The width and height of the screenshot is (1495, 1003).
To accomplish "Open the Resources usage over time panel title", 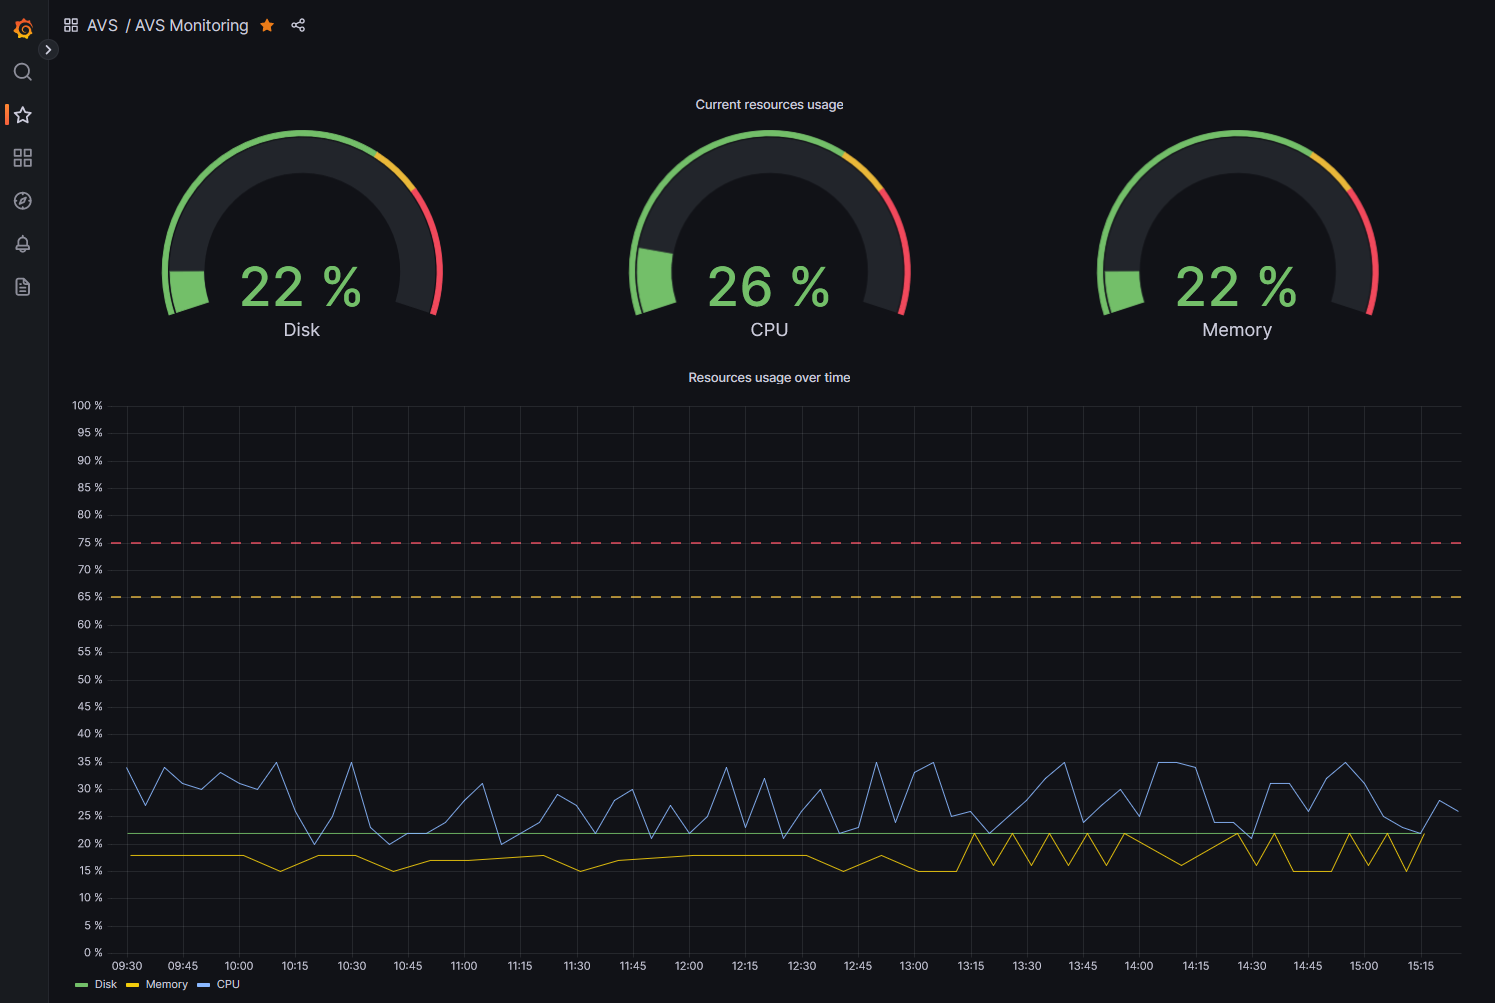I will click(x=769, y=377).
